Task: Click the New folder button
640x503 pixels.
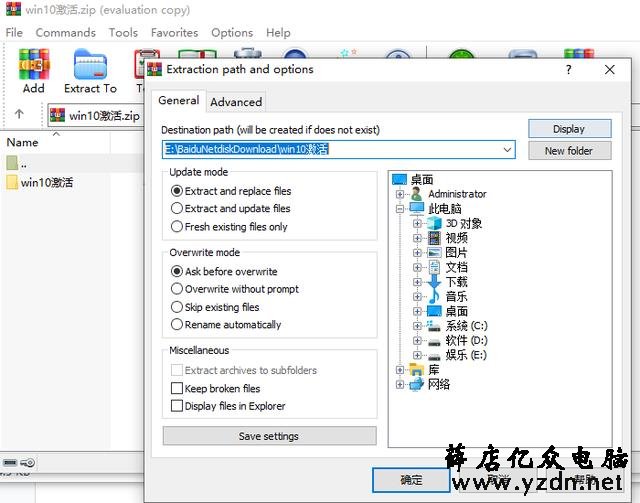Action: [x=569, y=151]
